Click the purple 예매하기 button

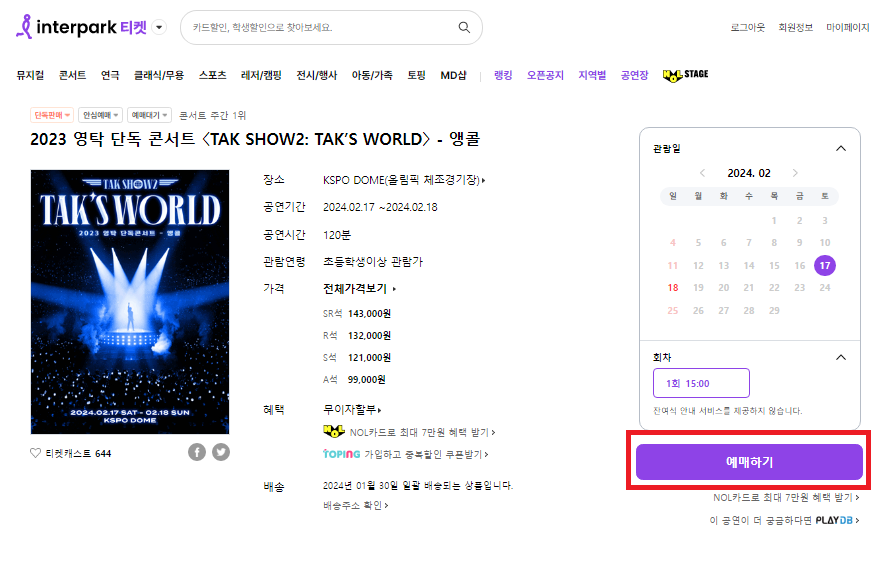click(x=749, y=462)
